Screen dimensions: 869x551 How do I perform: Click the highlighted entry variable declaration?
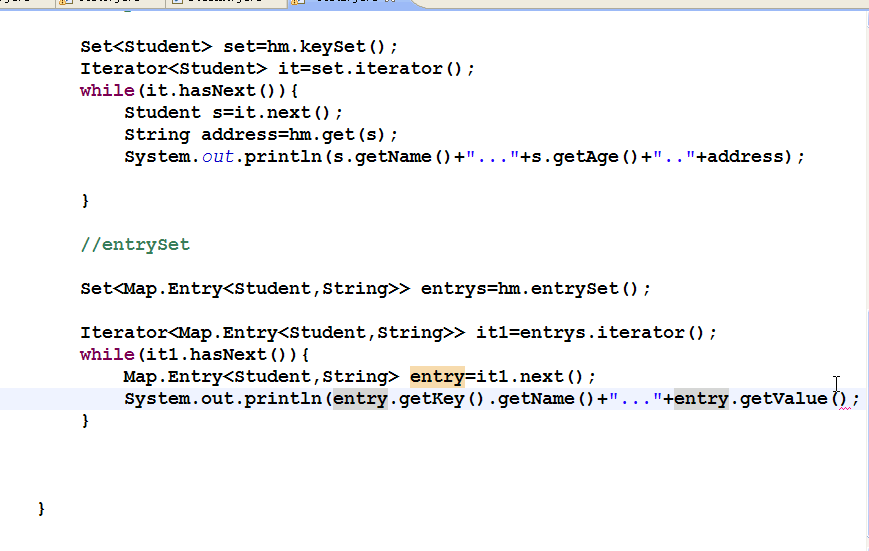[437, 376]
